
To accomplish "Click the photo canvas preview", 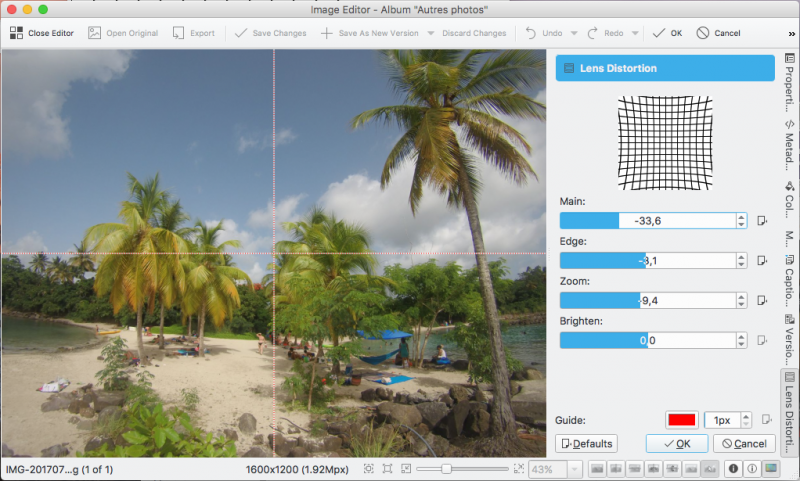I will click(273, 253).
